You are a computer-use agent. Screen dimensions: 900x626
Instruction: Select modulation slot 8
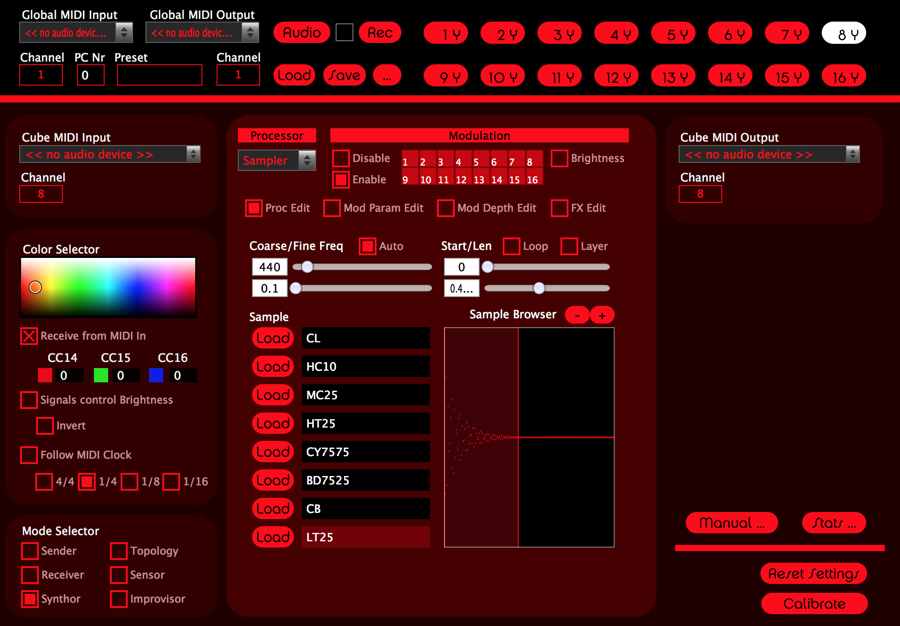(x=534, y=160)
